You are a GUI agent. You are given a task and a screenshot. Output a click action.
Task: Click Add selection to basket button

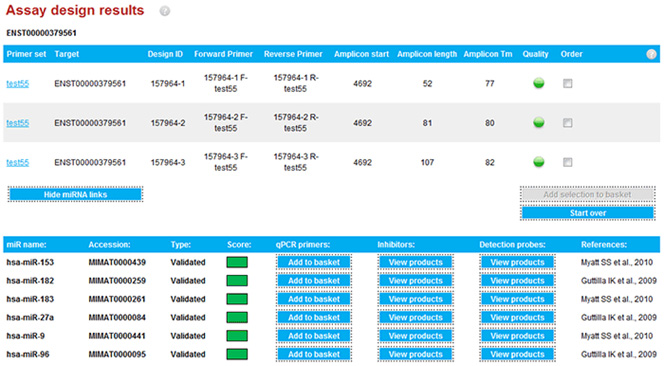587,195
